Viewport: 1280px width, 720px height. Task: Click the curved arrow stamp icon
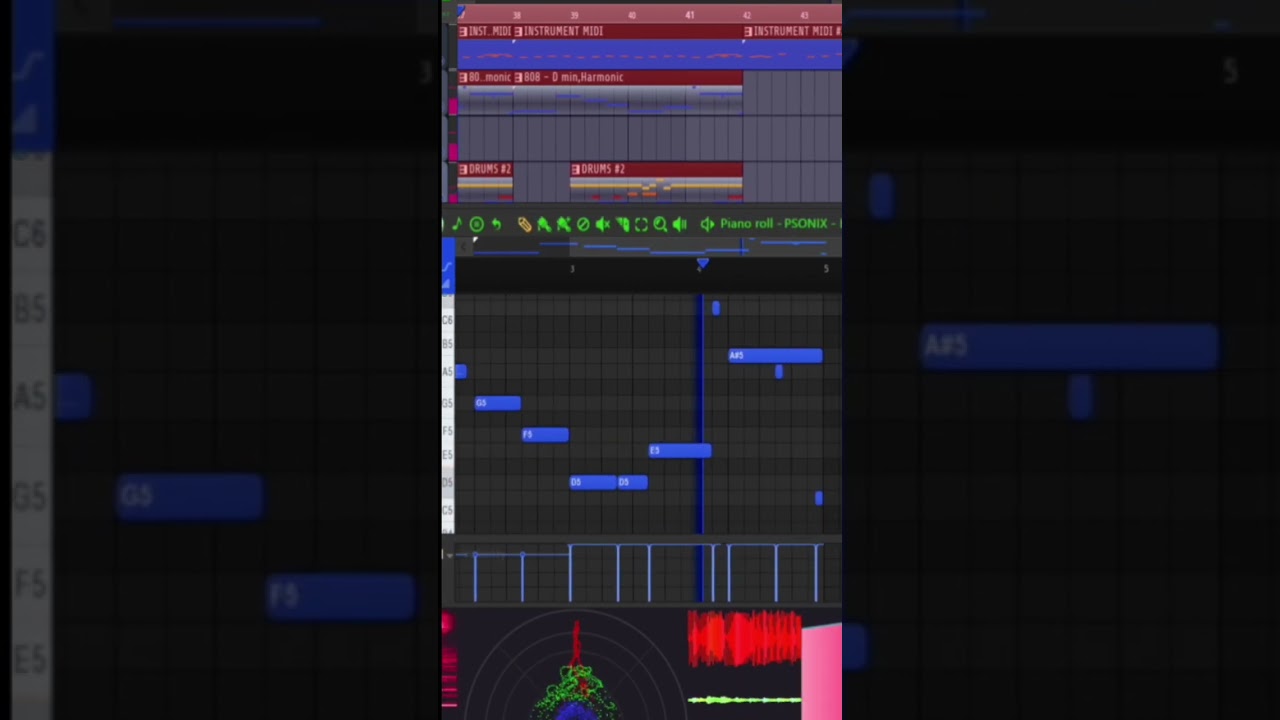point(496,224)
